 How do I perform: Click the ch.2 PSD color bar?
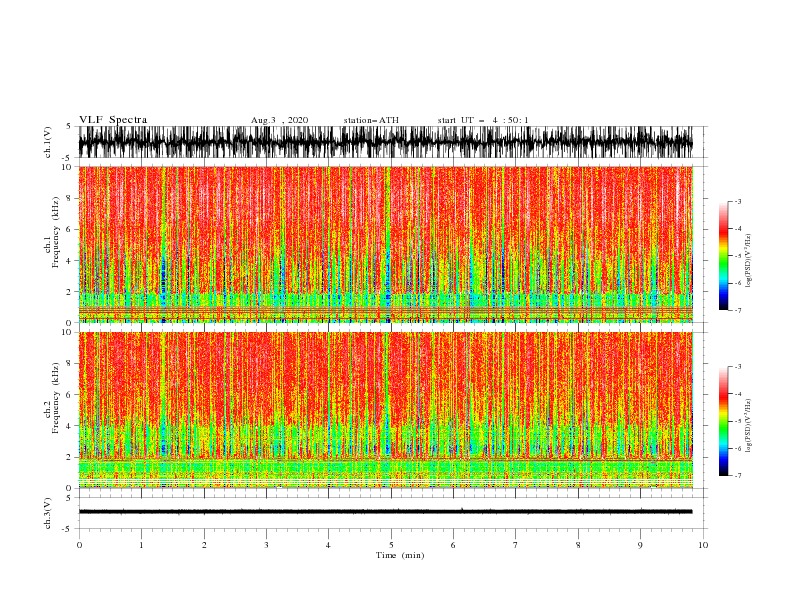click(x=723, y=421)
